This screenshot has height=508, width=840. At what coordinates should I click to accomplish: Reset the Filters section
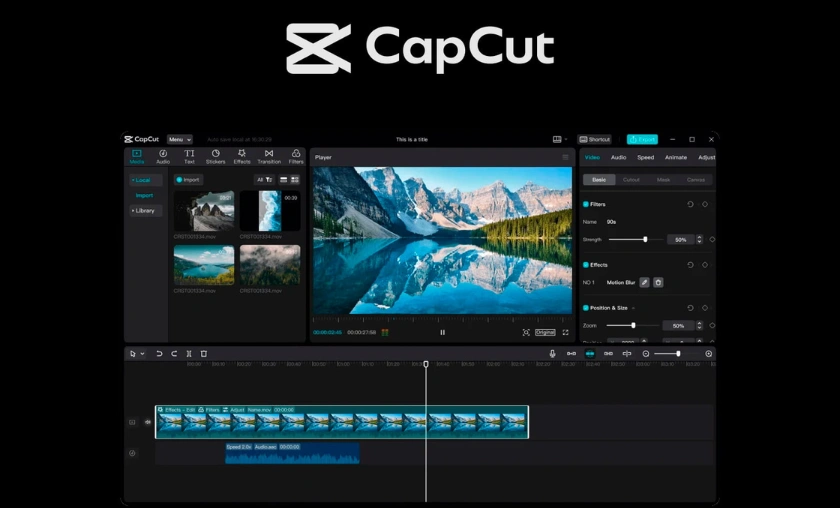click(690, 204)
